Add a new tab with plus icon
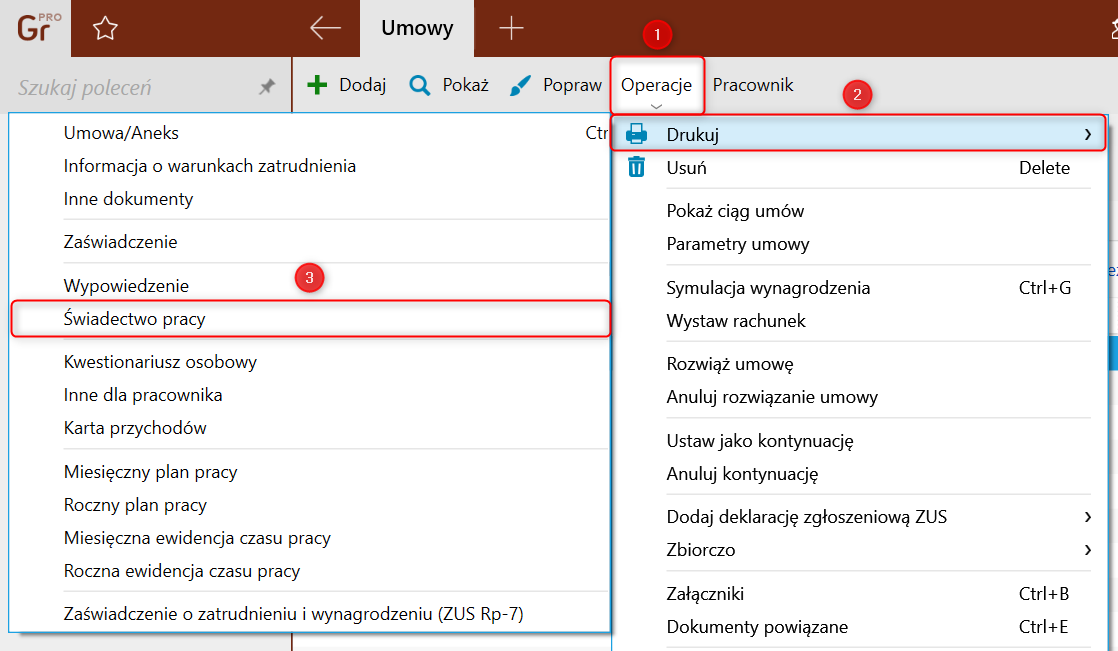The image size is (1118, 651). click(511, 29)
